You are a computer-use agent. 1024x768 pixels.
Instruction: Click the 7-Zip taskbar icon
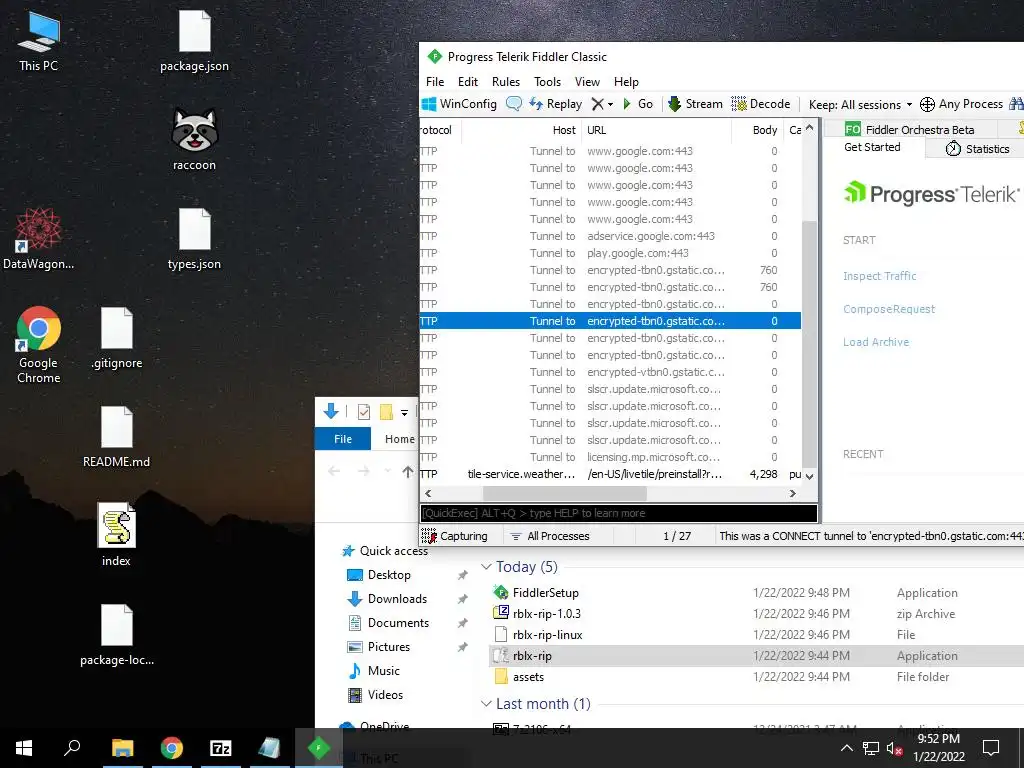click(x=221, y=748)
